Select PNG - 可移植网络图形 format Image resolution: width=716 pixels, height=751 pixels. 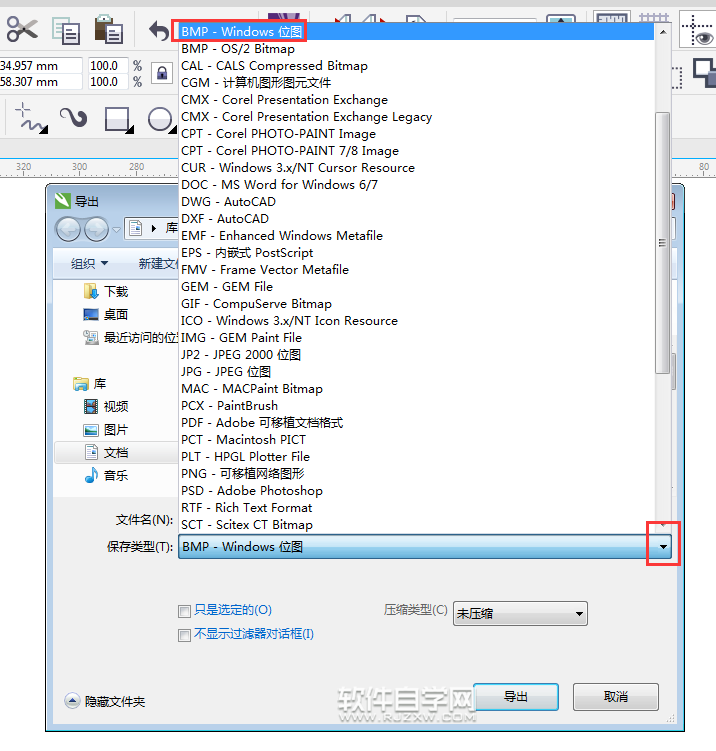click(416, 474)
